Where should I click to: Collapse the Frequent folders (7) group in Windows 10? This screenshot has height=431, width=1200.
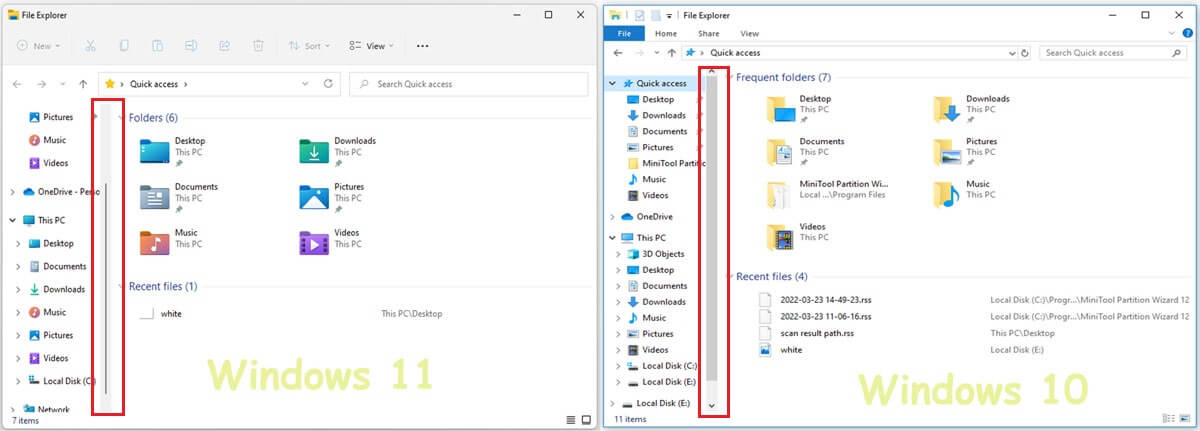(729, 77)
